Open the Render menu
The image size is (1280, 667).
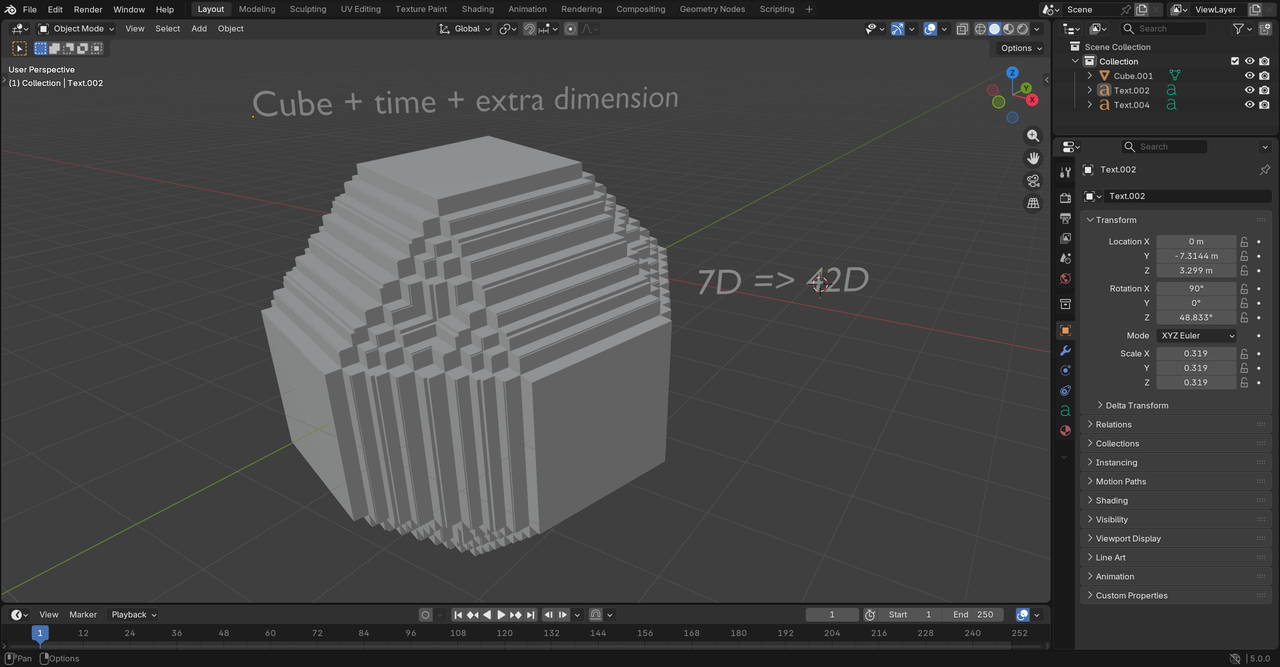[x=88, y=9]
